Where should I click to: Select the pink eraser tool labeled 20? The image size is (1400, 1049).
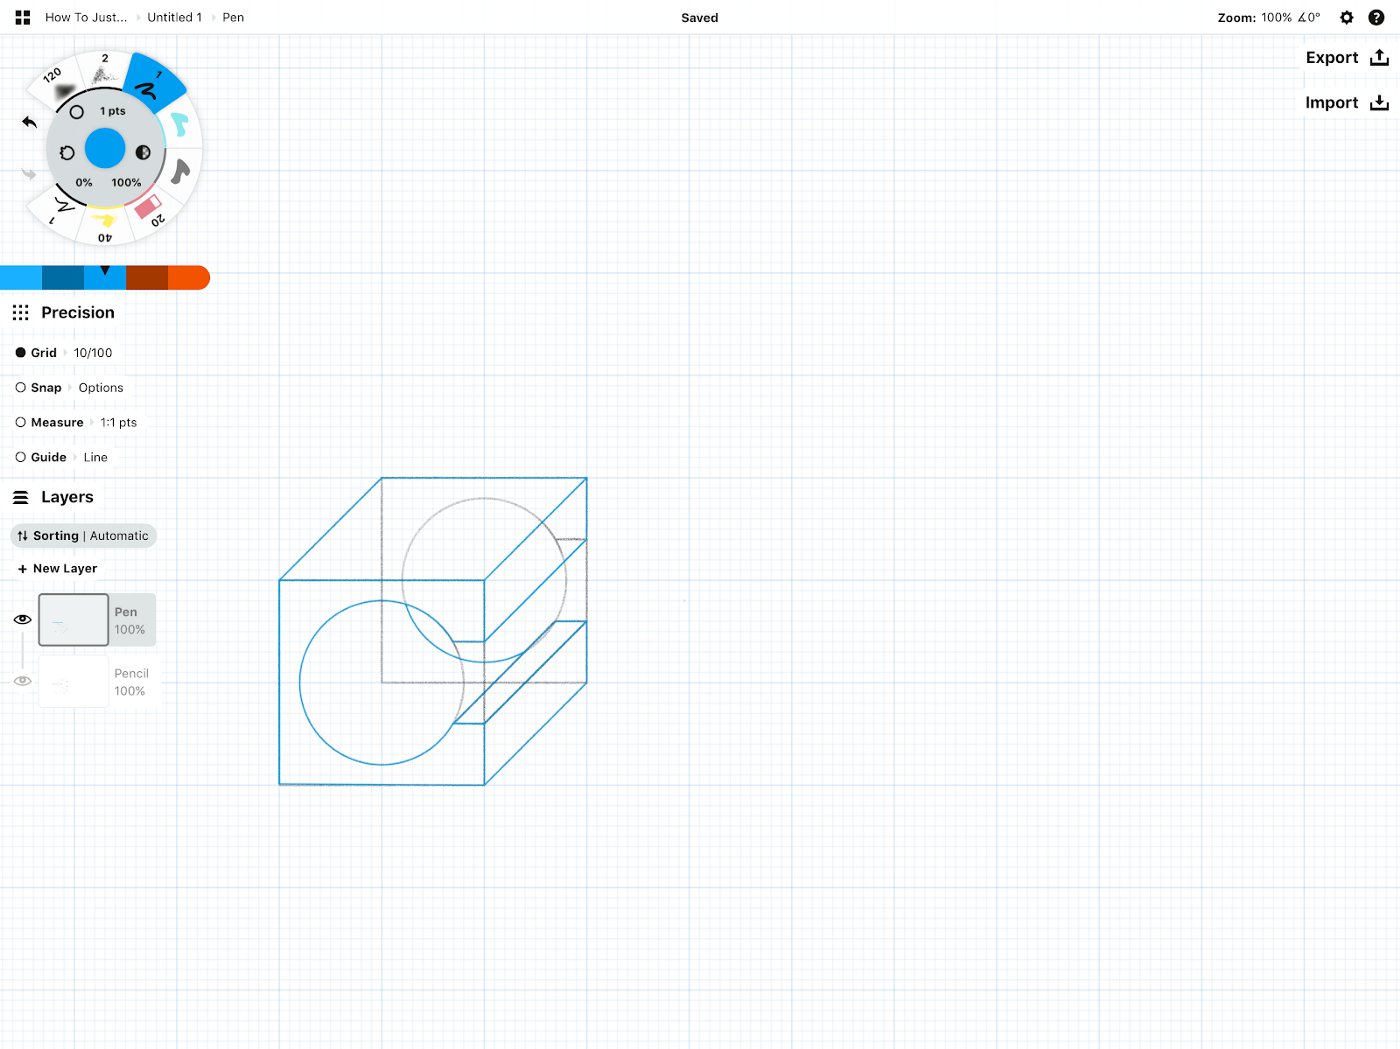pyautogui.click(x=150, y=209)
